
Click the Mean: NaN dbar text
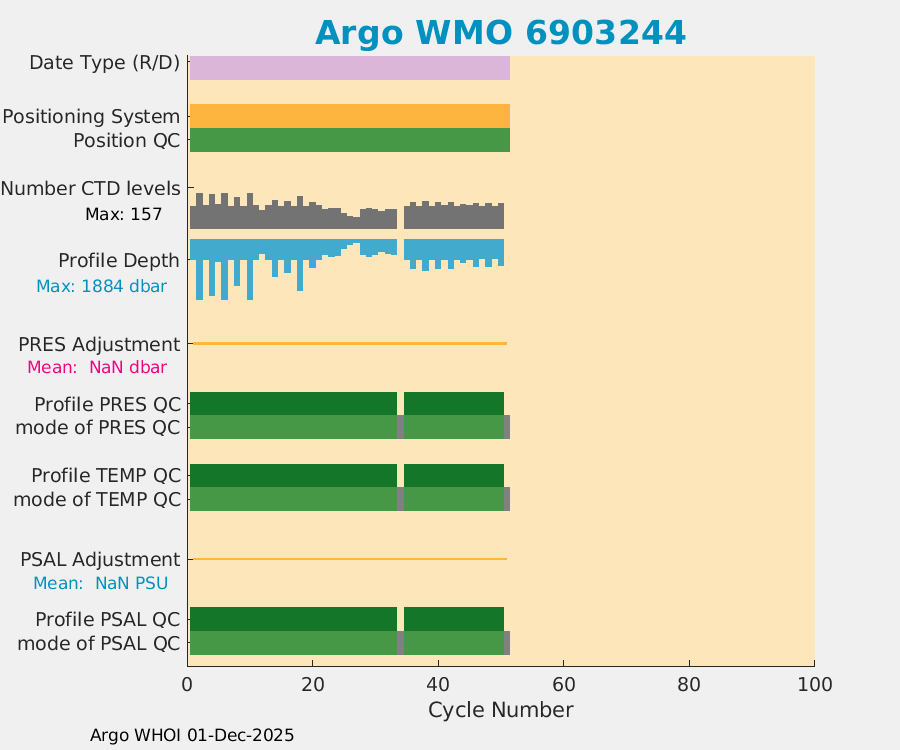tap(96, 367)
